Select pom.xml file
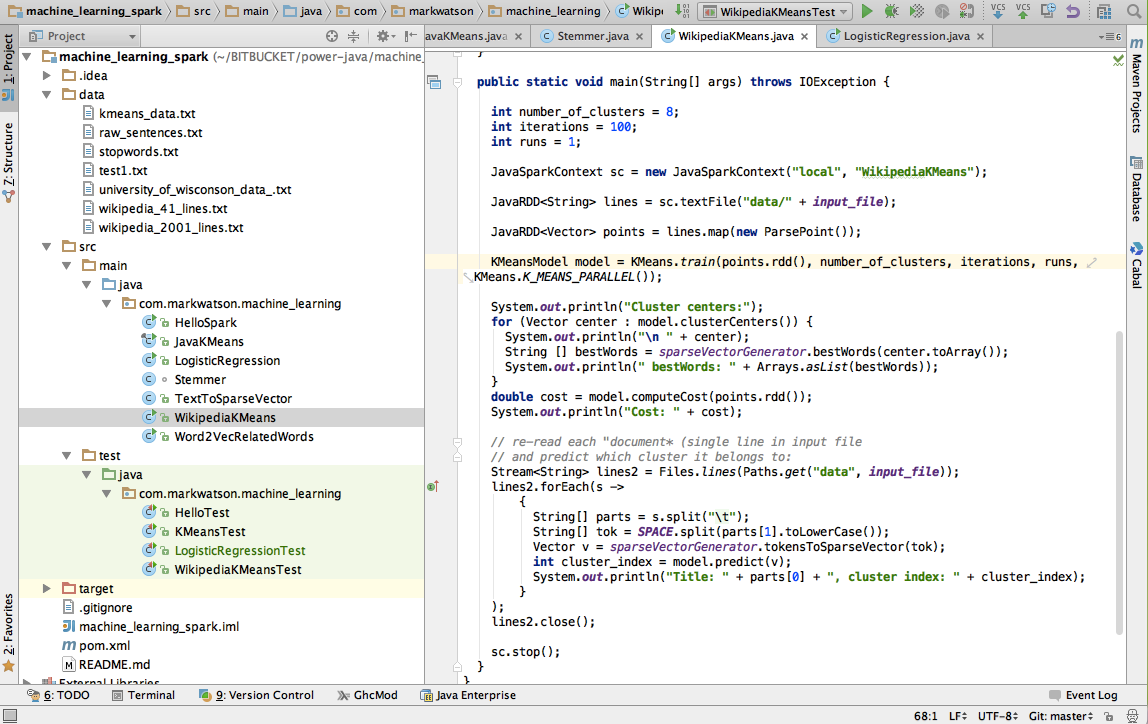The width and height of the screenshot is (1148, 724). click(x=105, y=646)
